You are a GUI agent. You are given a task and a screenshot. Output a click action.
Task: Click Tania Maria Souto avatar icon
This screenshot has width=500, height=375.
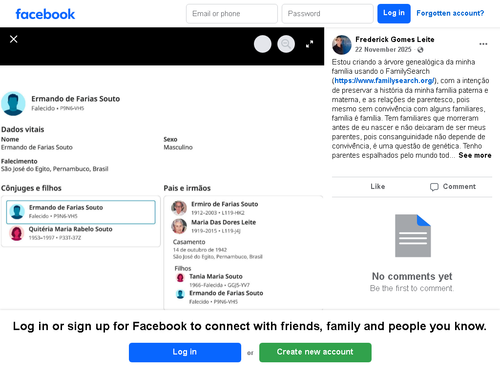[180, 278]
